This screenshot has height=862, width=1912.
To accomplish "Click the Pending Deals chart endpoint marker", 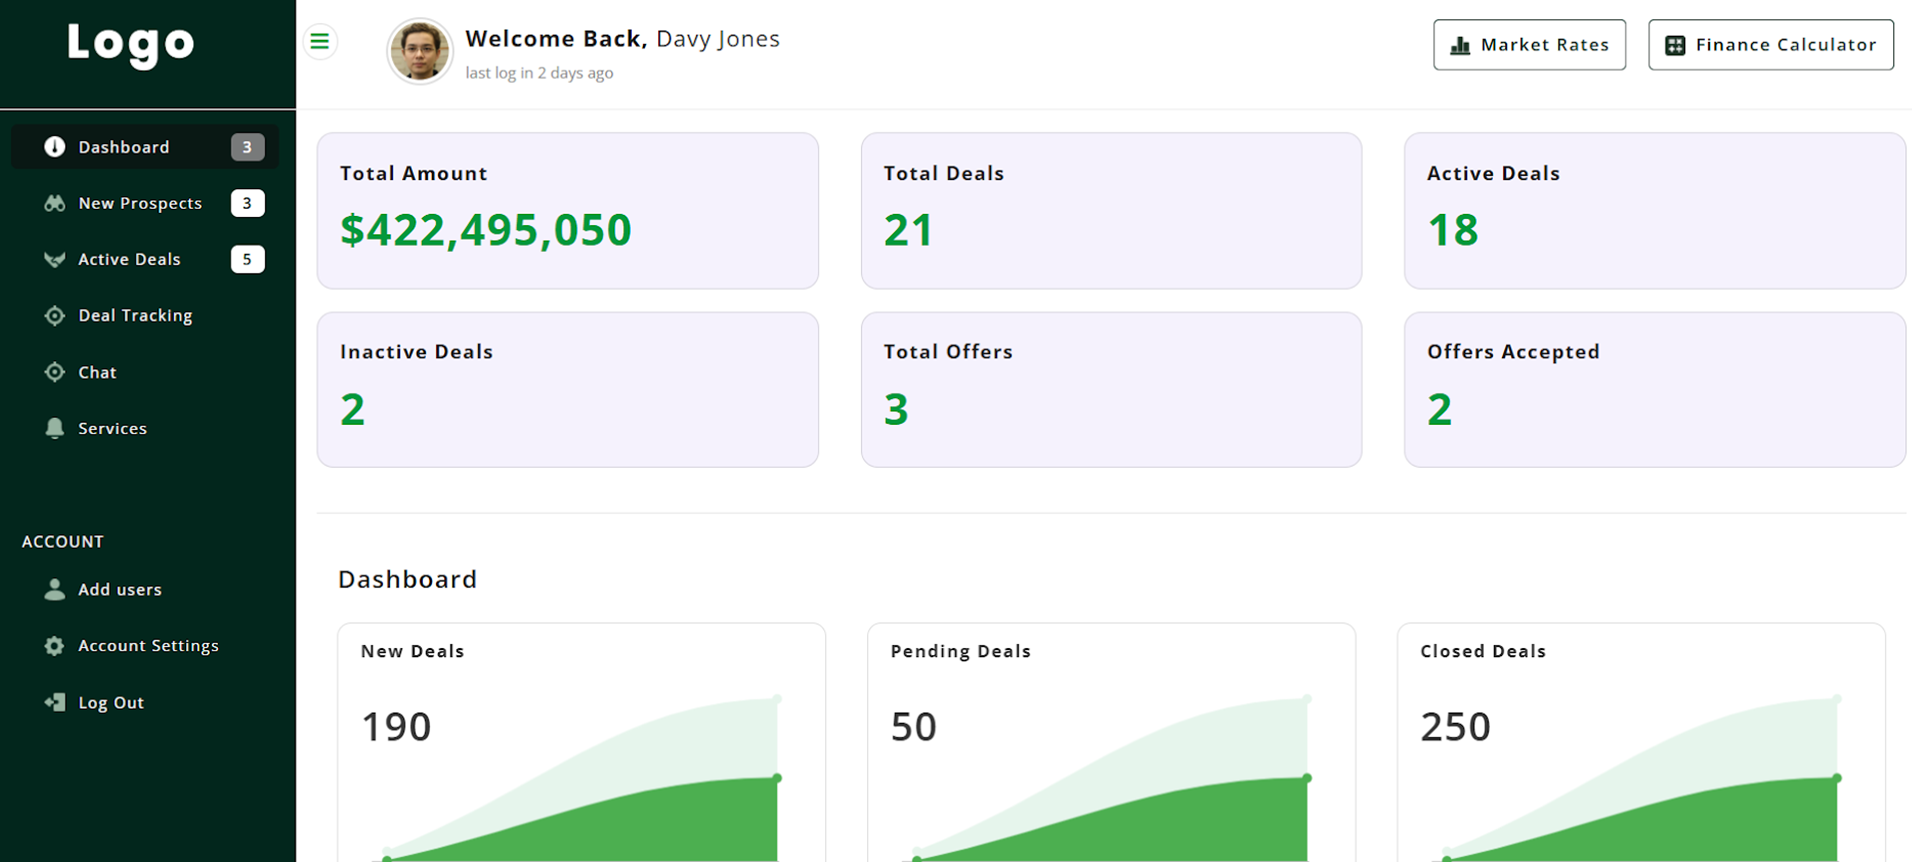I will (x=1307, y=778).
